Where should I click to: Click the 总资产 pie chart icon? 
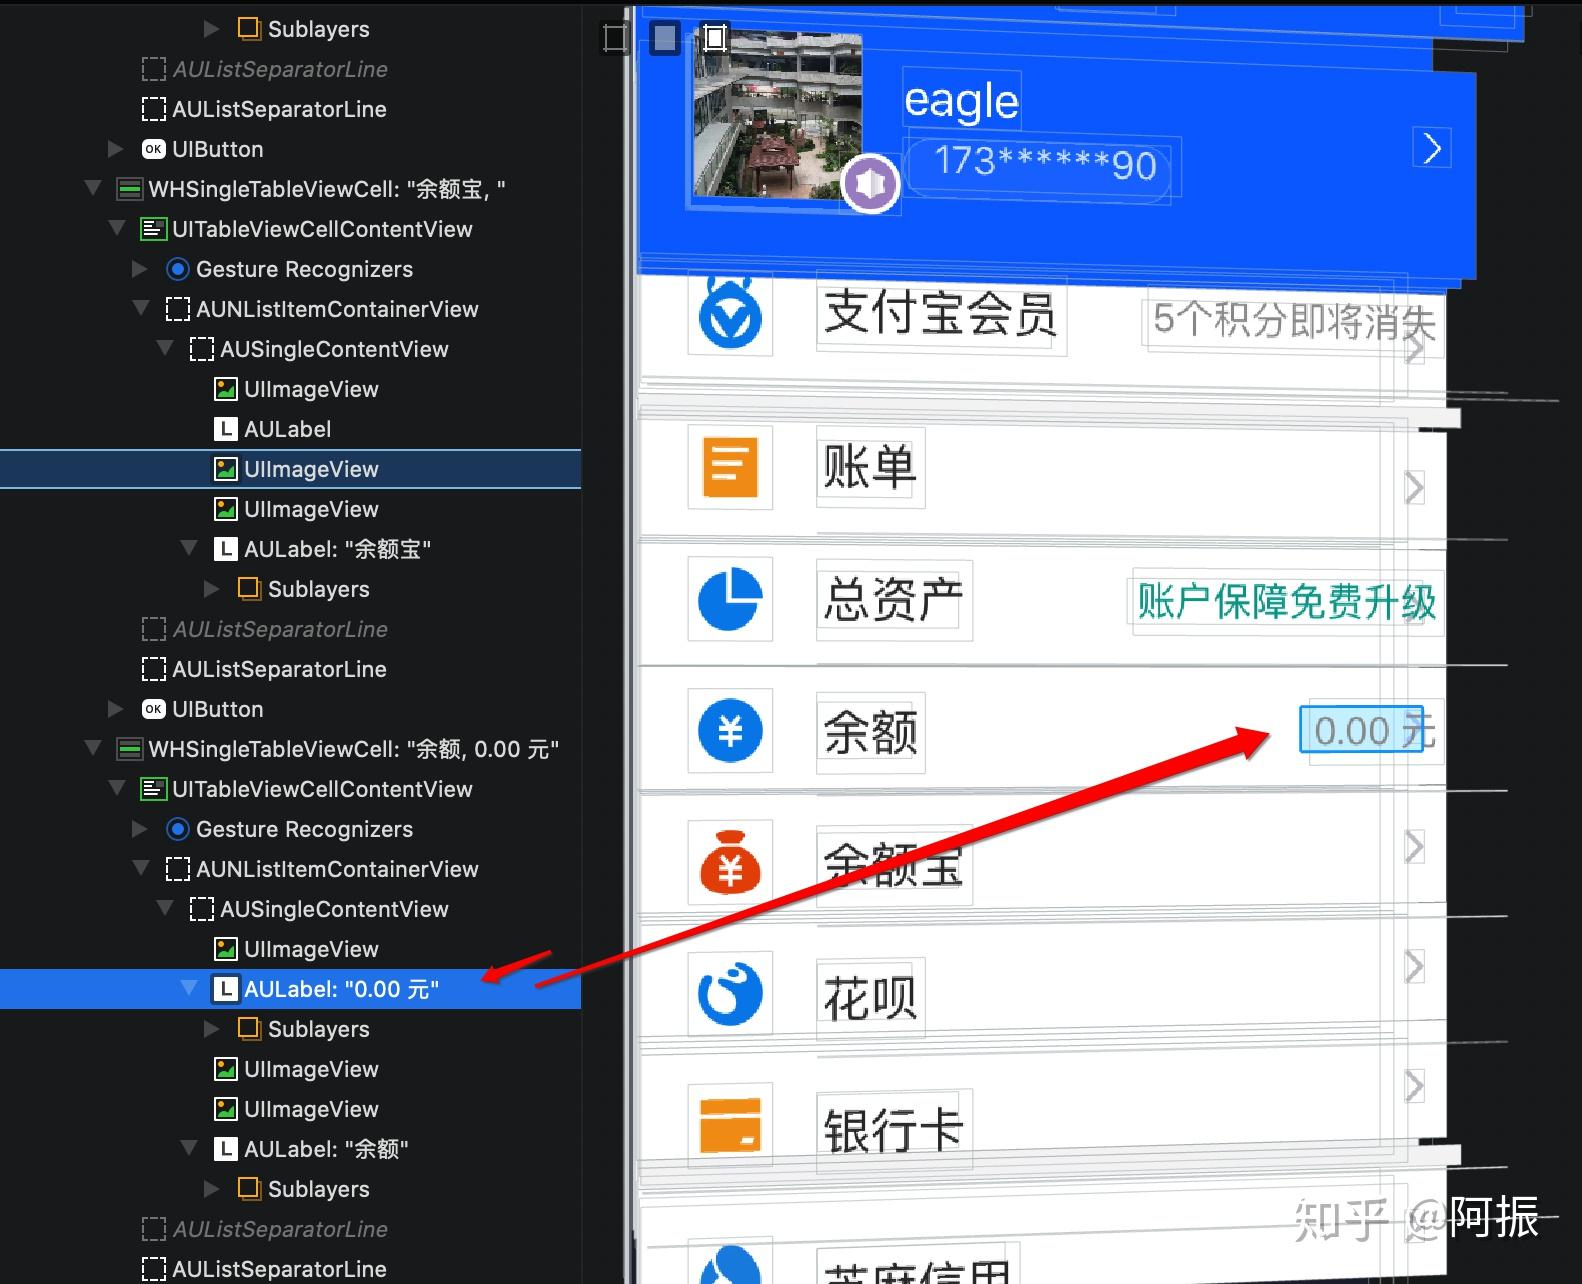tap(730, 598)
